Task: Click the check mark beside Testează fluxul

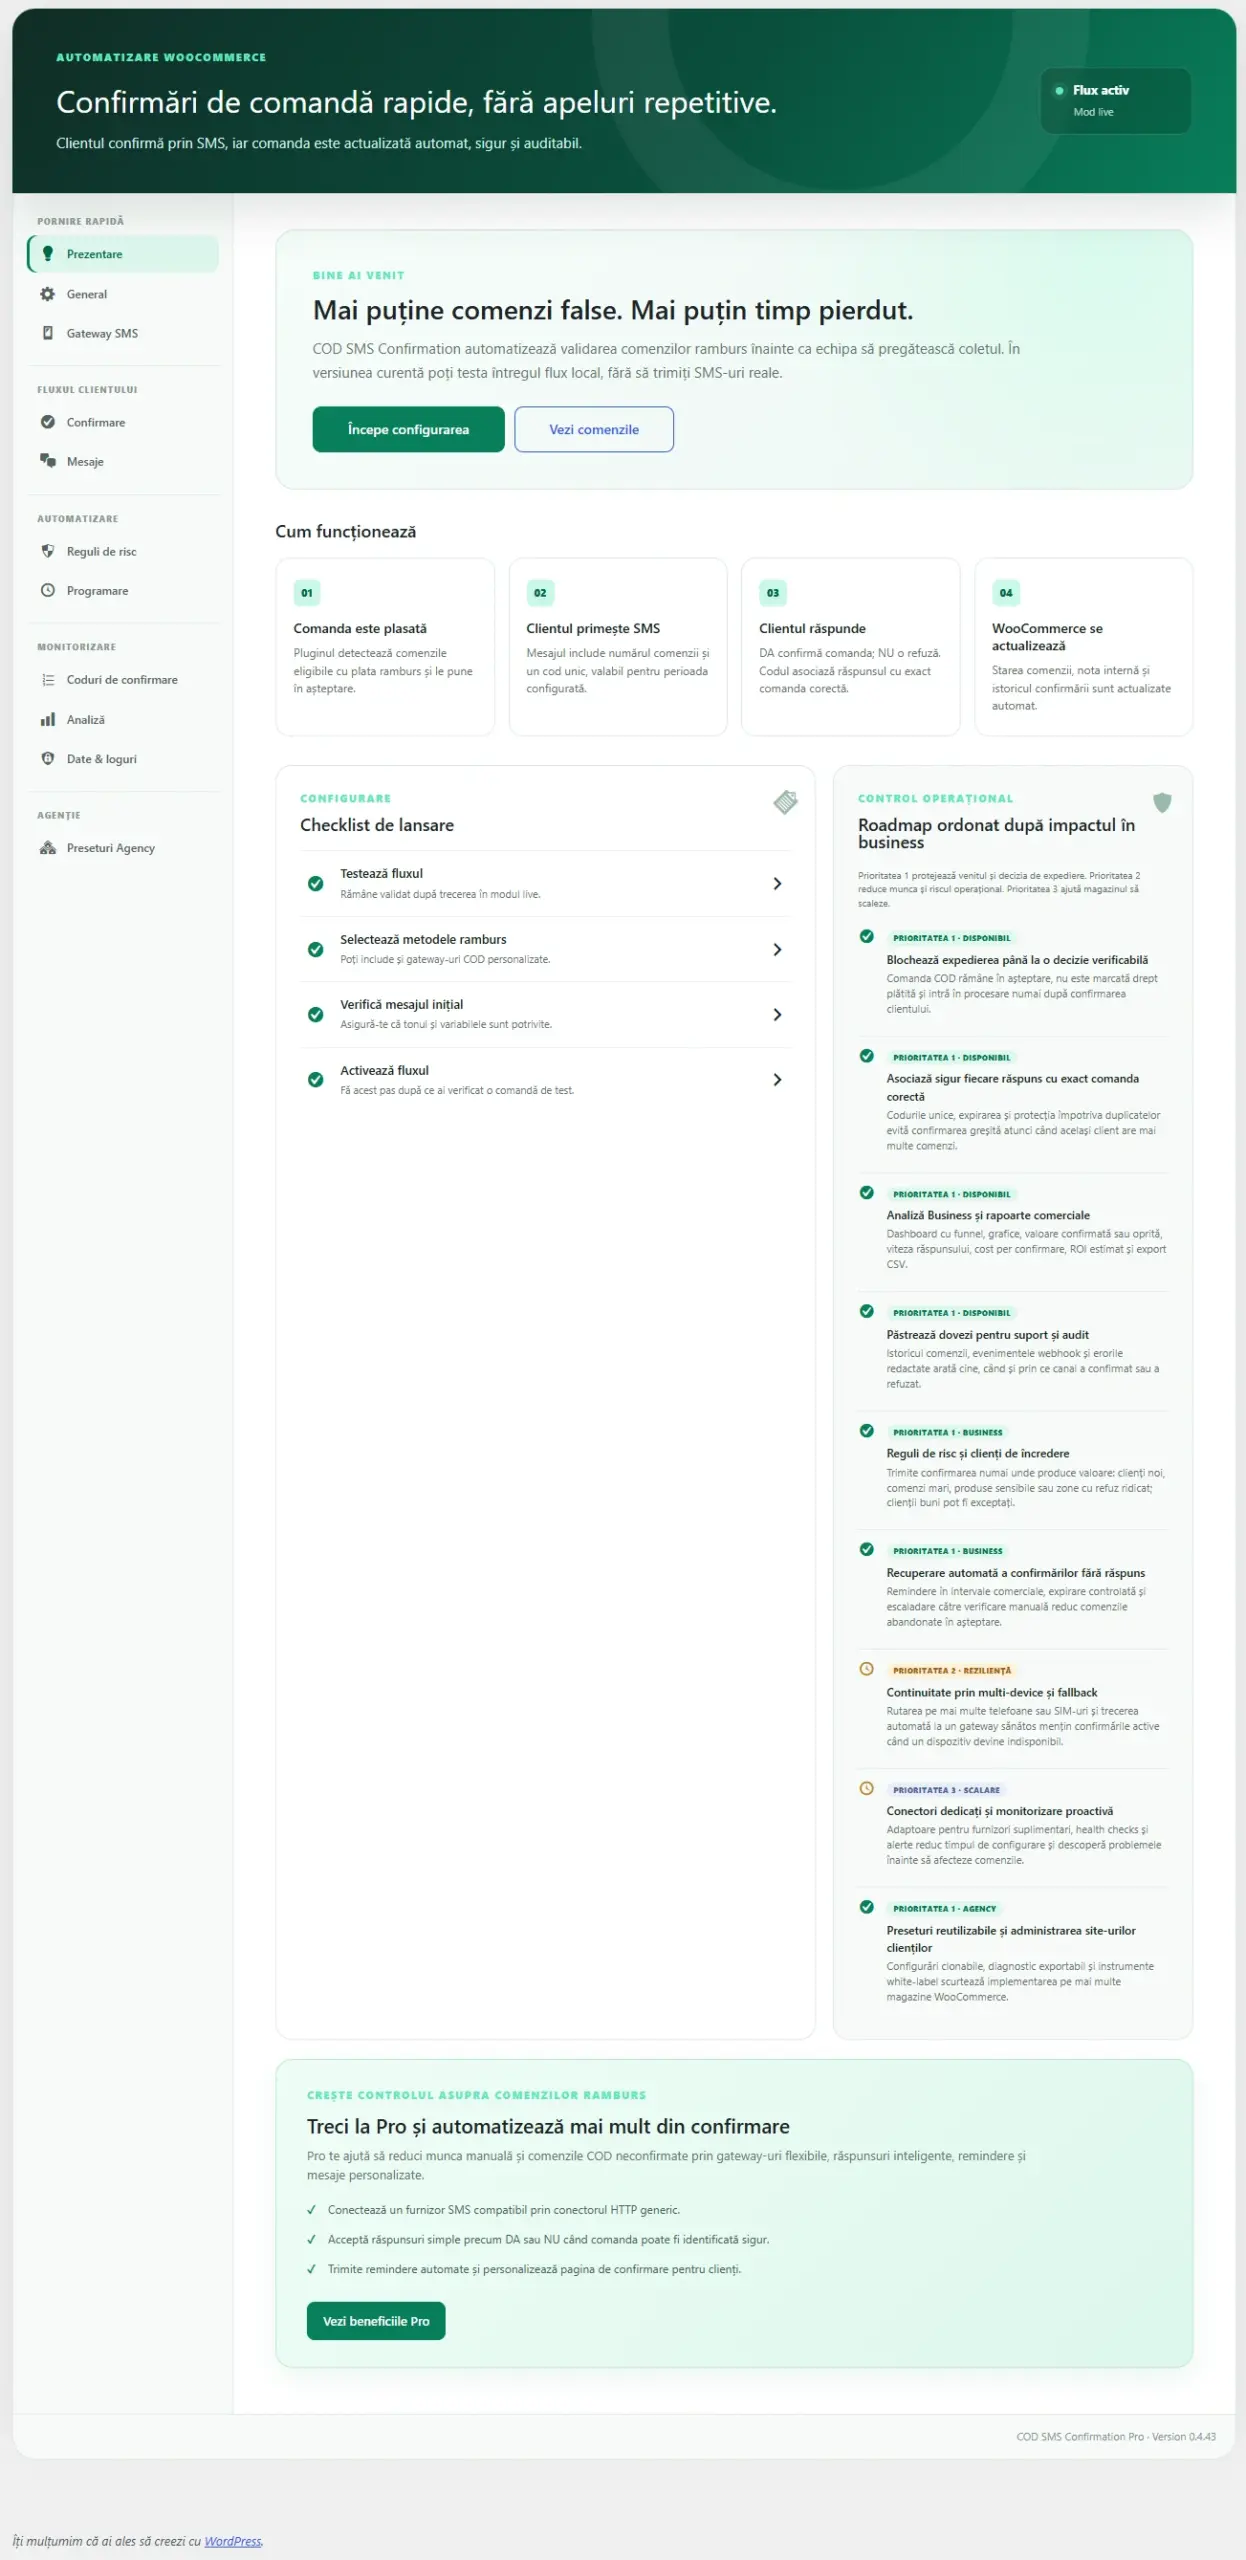Action: tap(315, 883)
